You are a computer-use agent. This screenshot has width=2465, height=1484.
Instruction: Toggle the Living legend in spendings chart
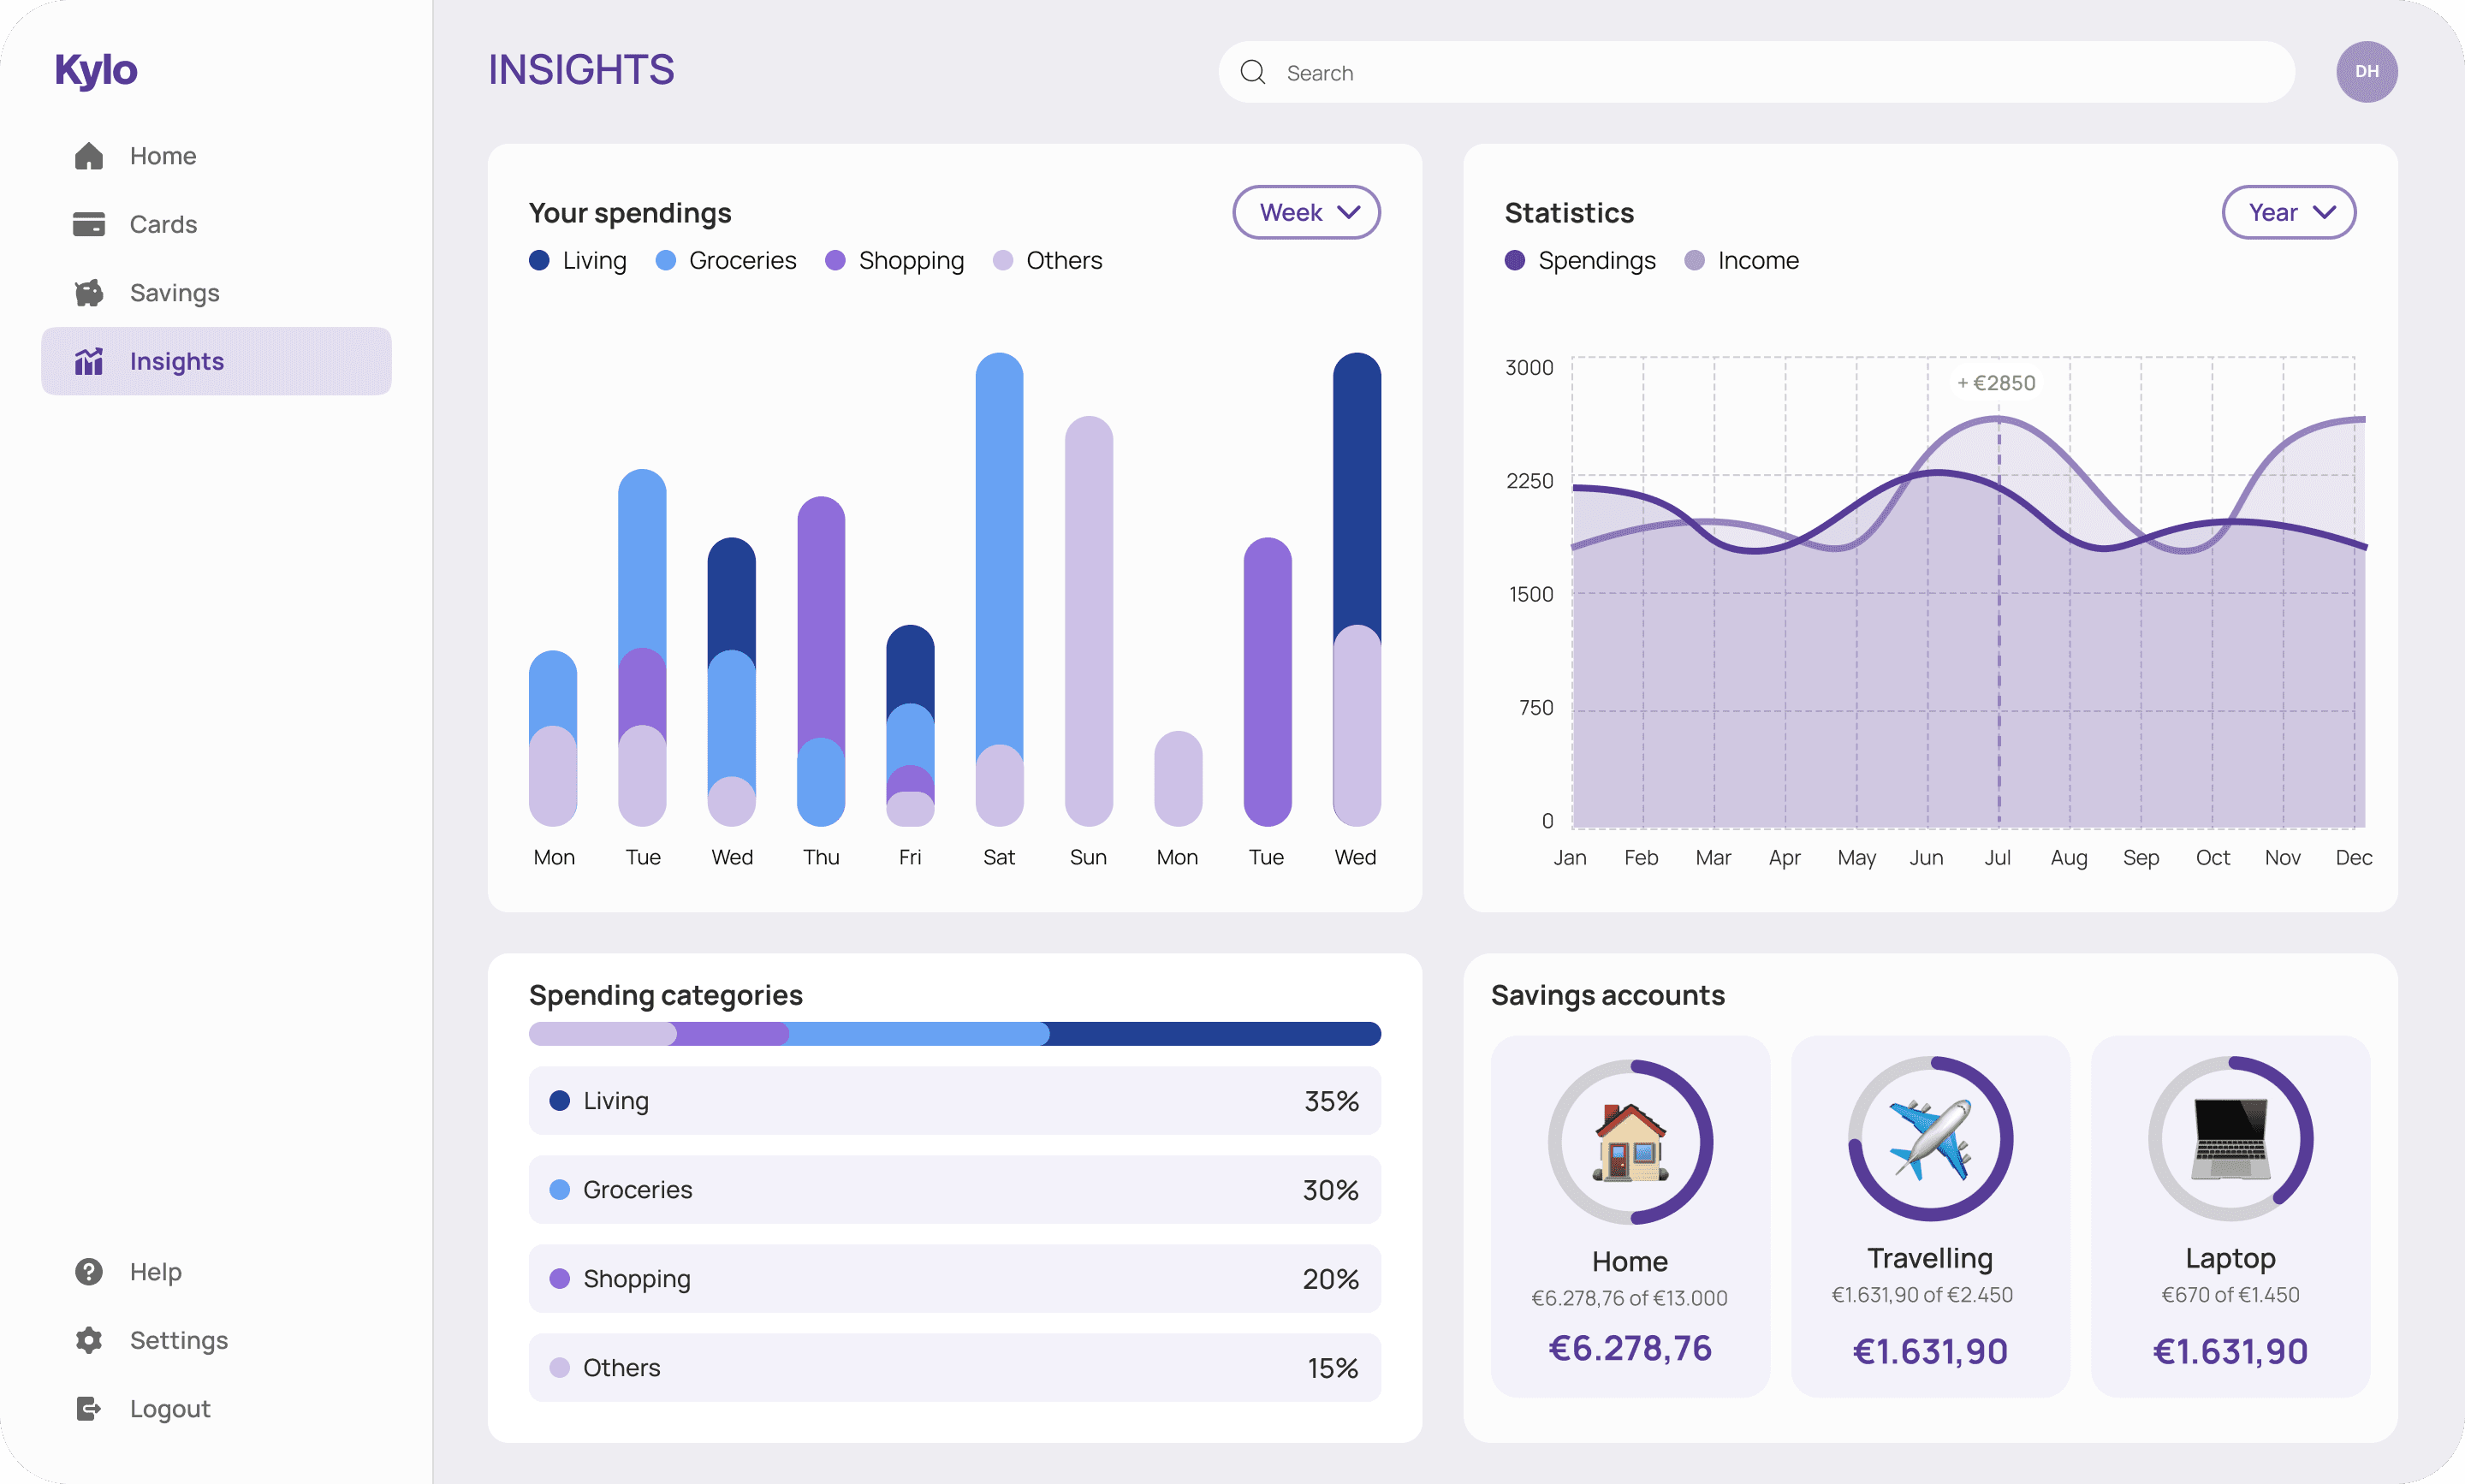pyautogui.click(x=578, y=261)
